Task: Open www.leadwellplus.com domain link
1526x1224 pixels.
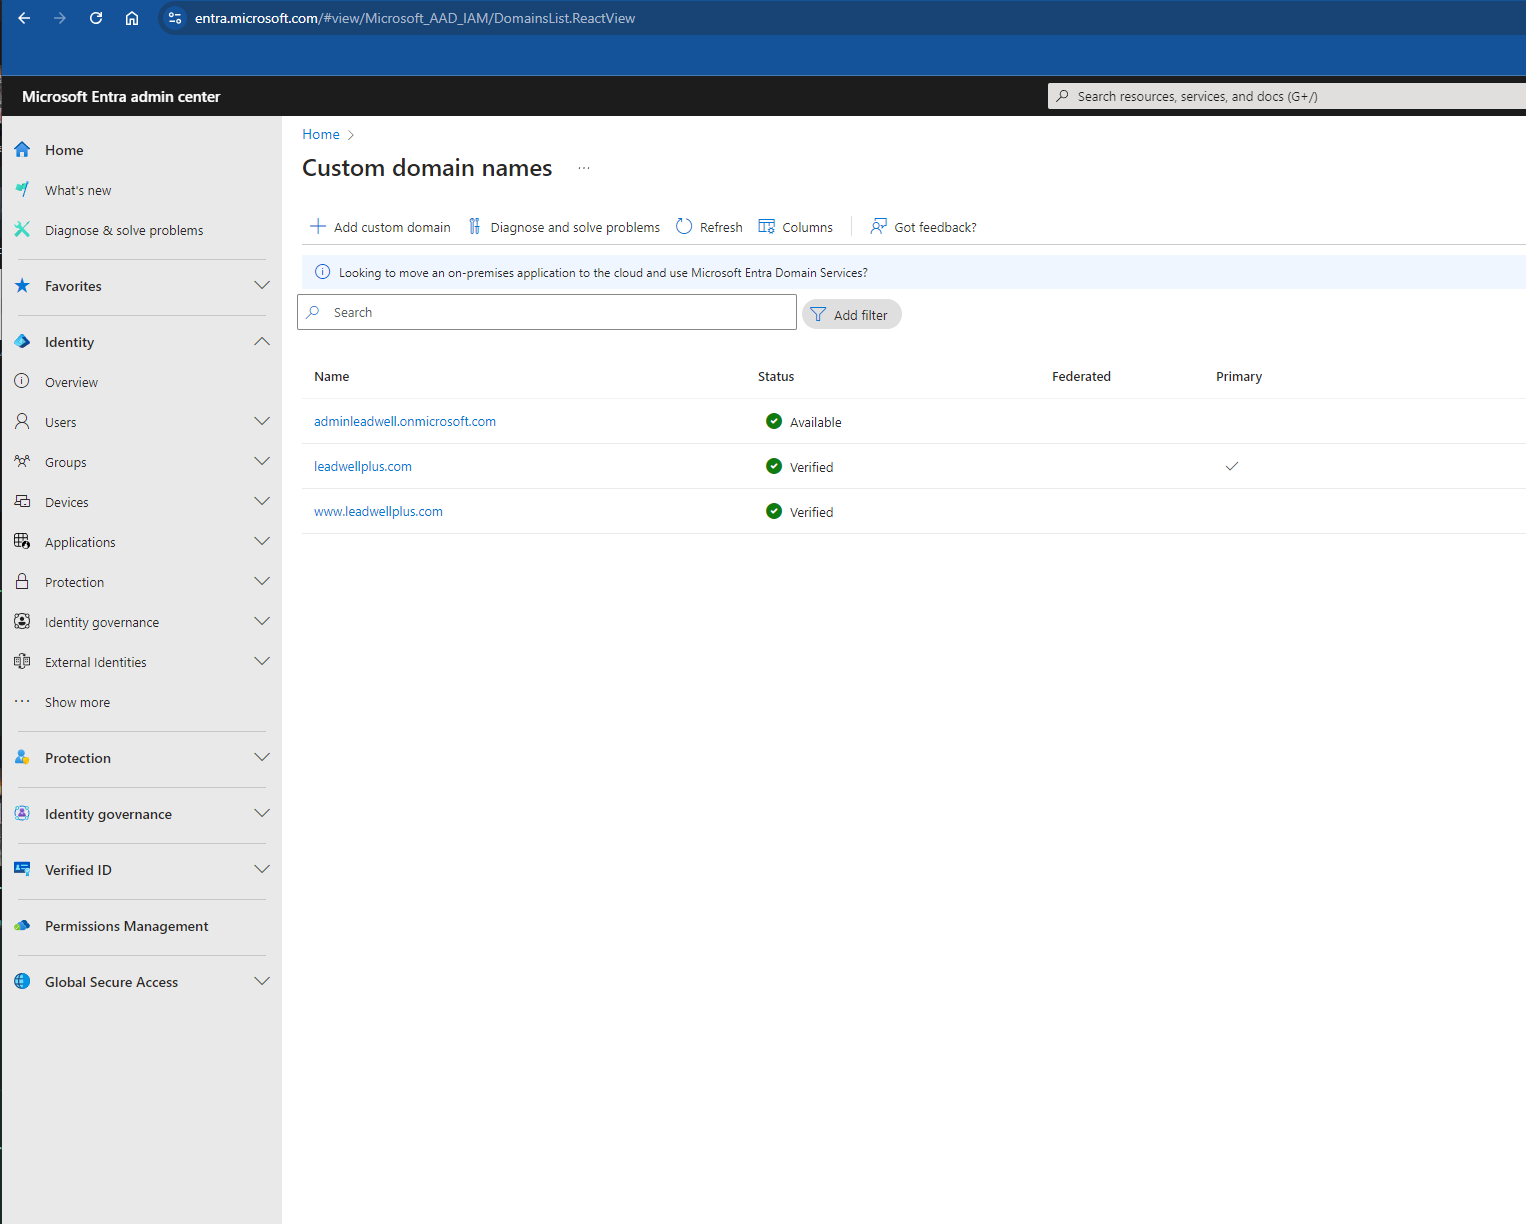Action: tap(378, 511)
